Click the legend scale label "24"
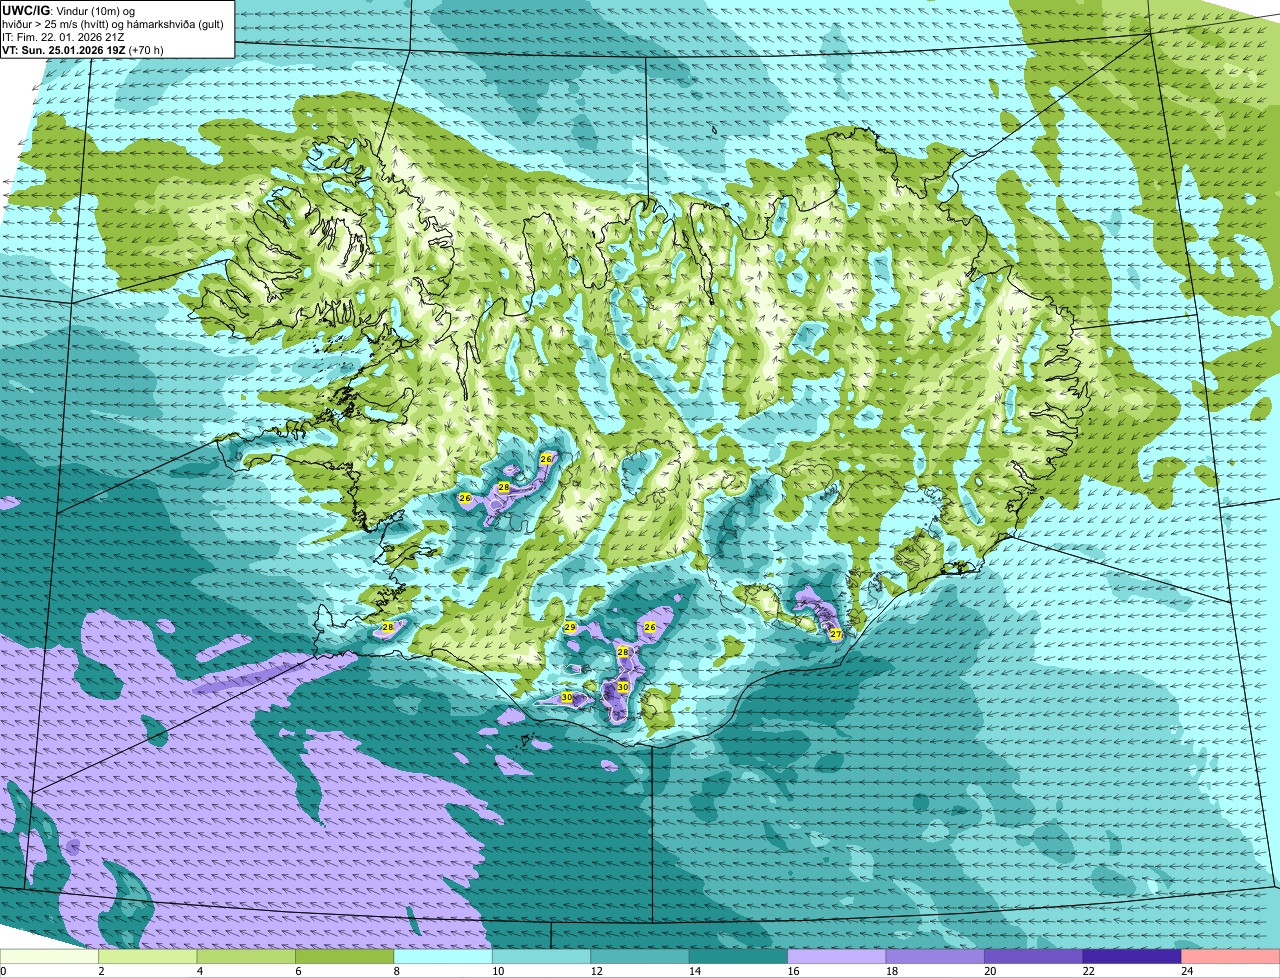This screenshot has width=1280, height=978. point(1187,971)
